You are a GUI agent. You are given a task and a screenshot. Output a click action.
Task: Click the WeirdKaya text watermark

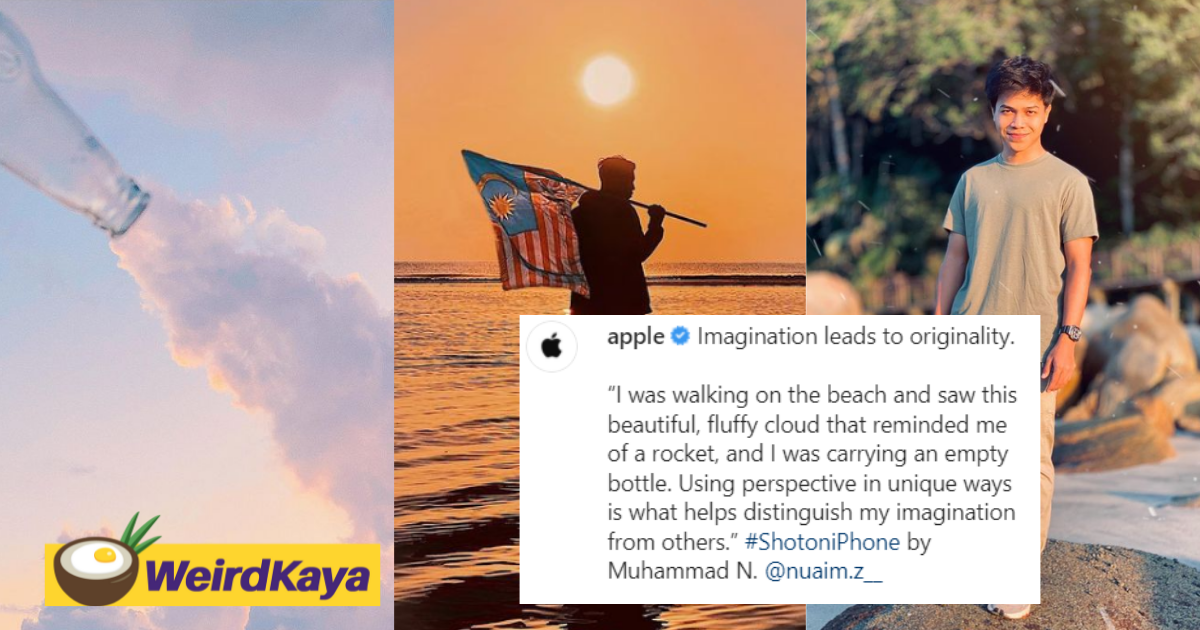(x=258, y=577)
